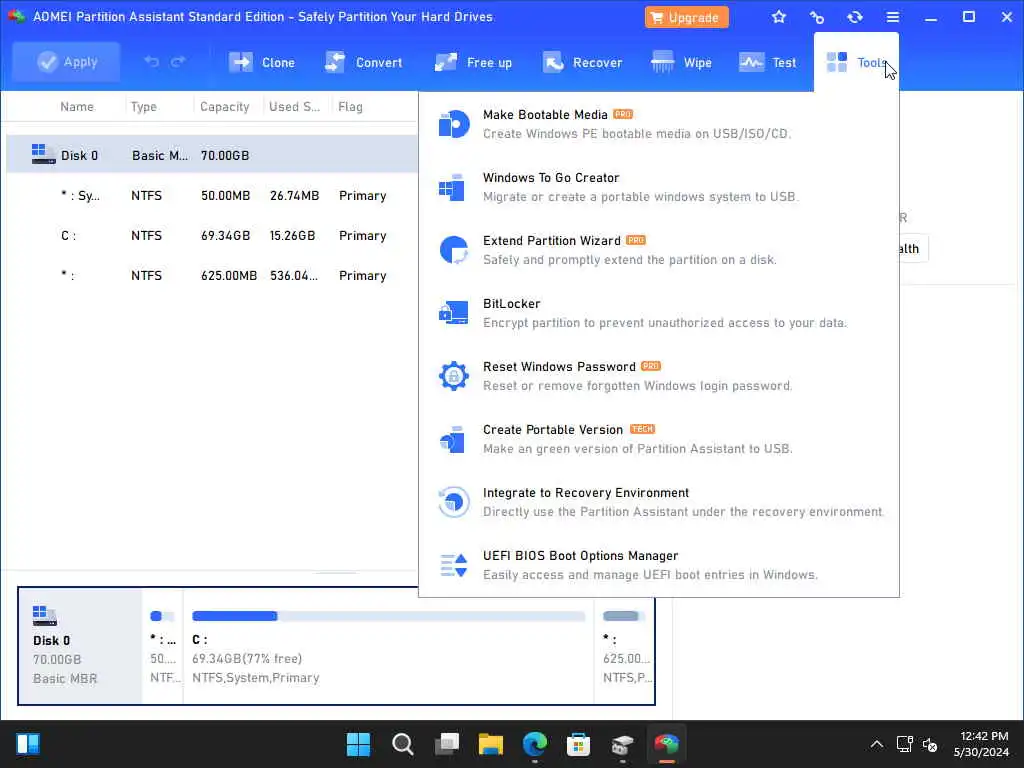Click the refresh reload icon in title bar
Viewport: 1024px width, 768px height.
855,17
